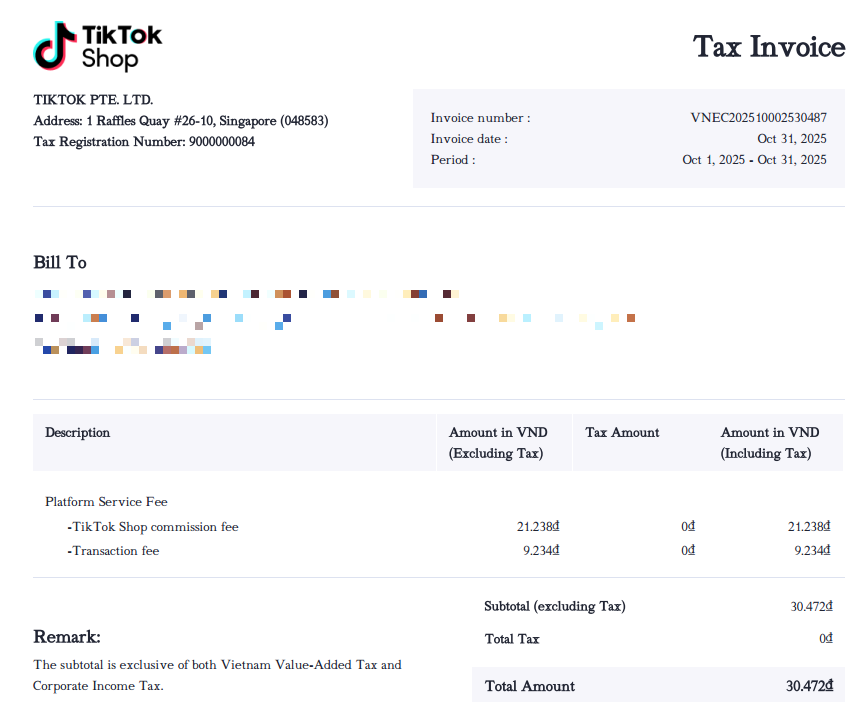Click the Bill To heading

[60, 262]
